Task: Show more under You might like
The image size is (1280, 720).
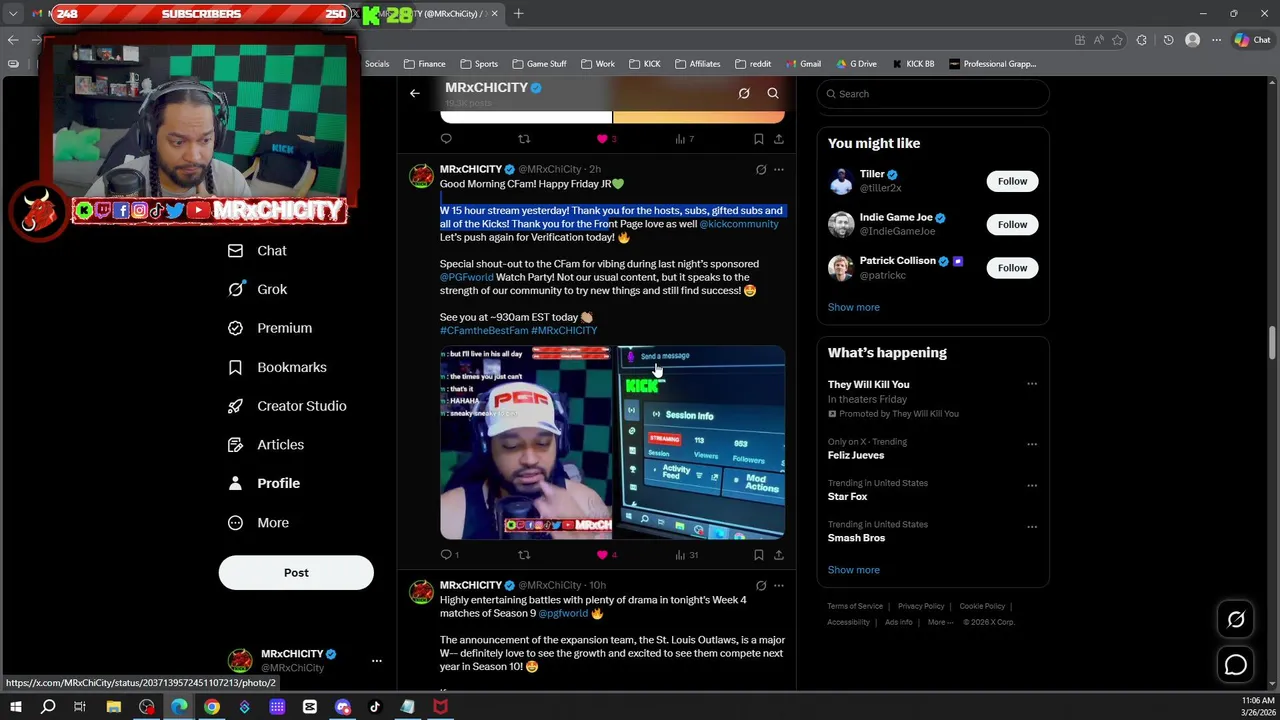Action: [x=853, y=307]
